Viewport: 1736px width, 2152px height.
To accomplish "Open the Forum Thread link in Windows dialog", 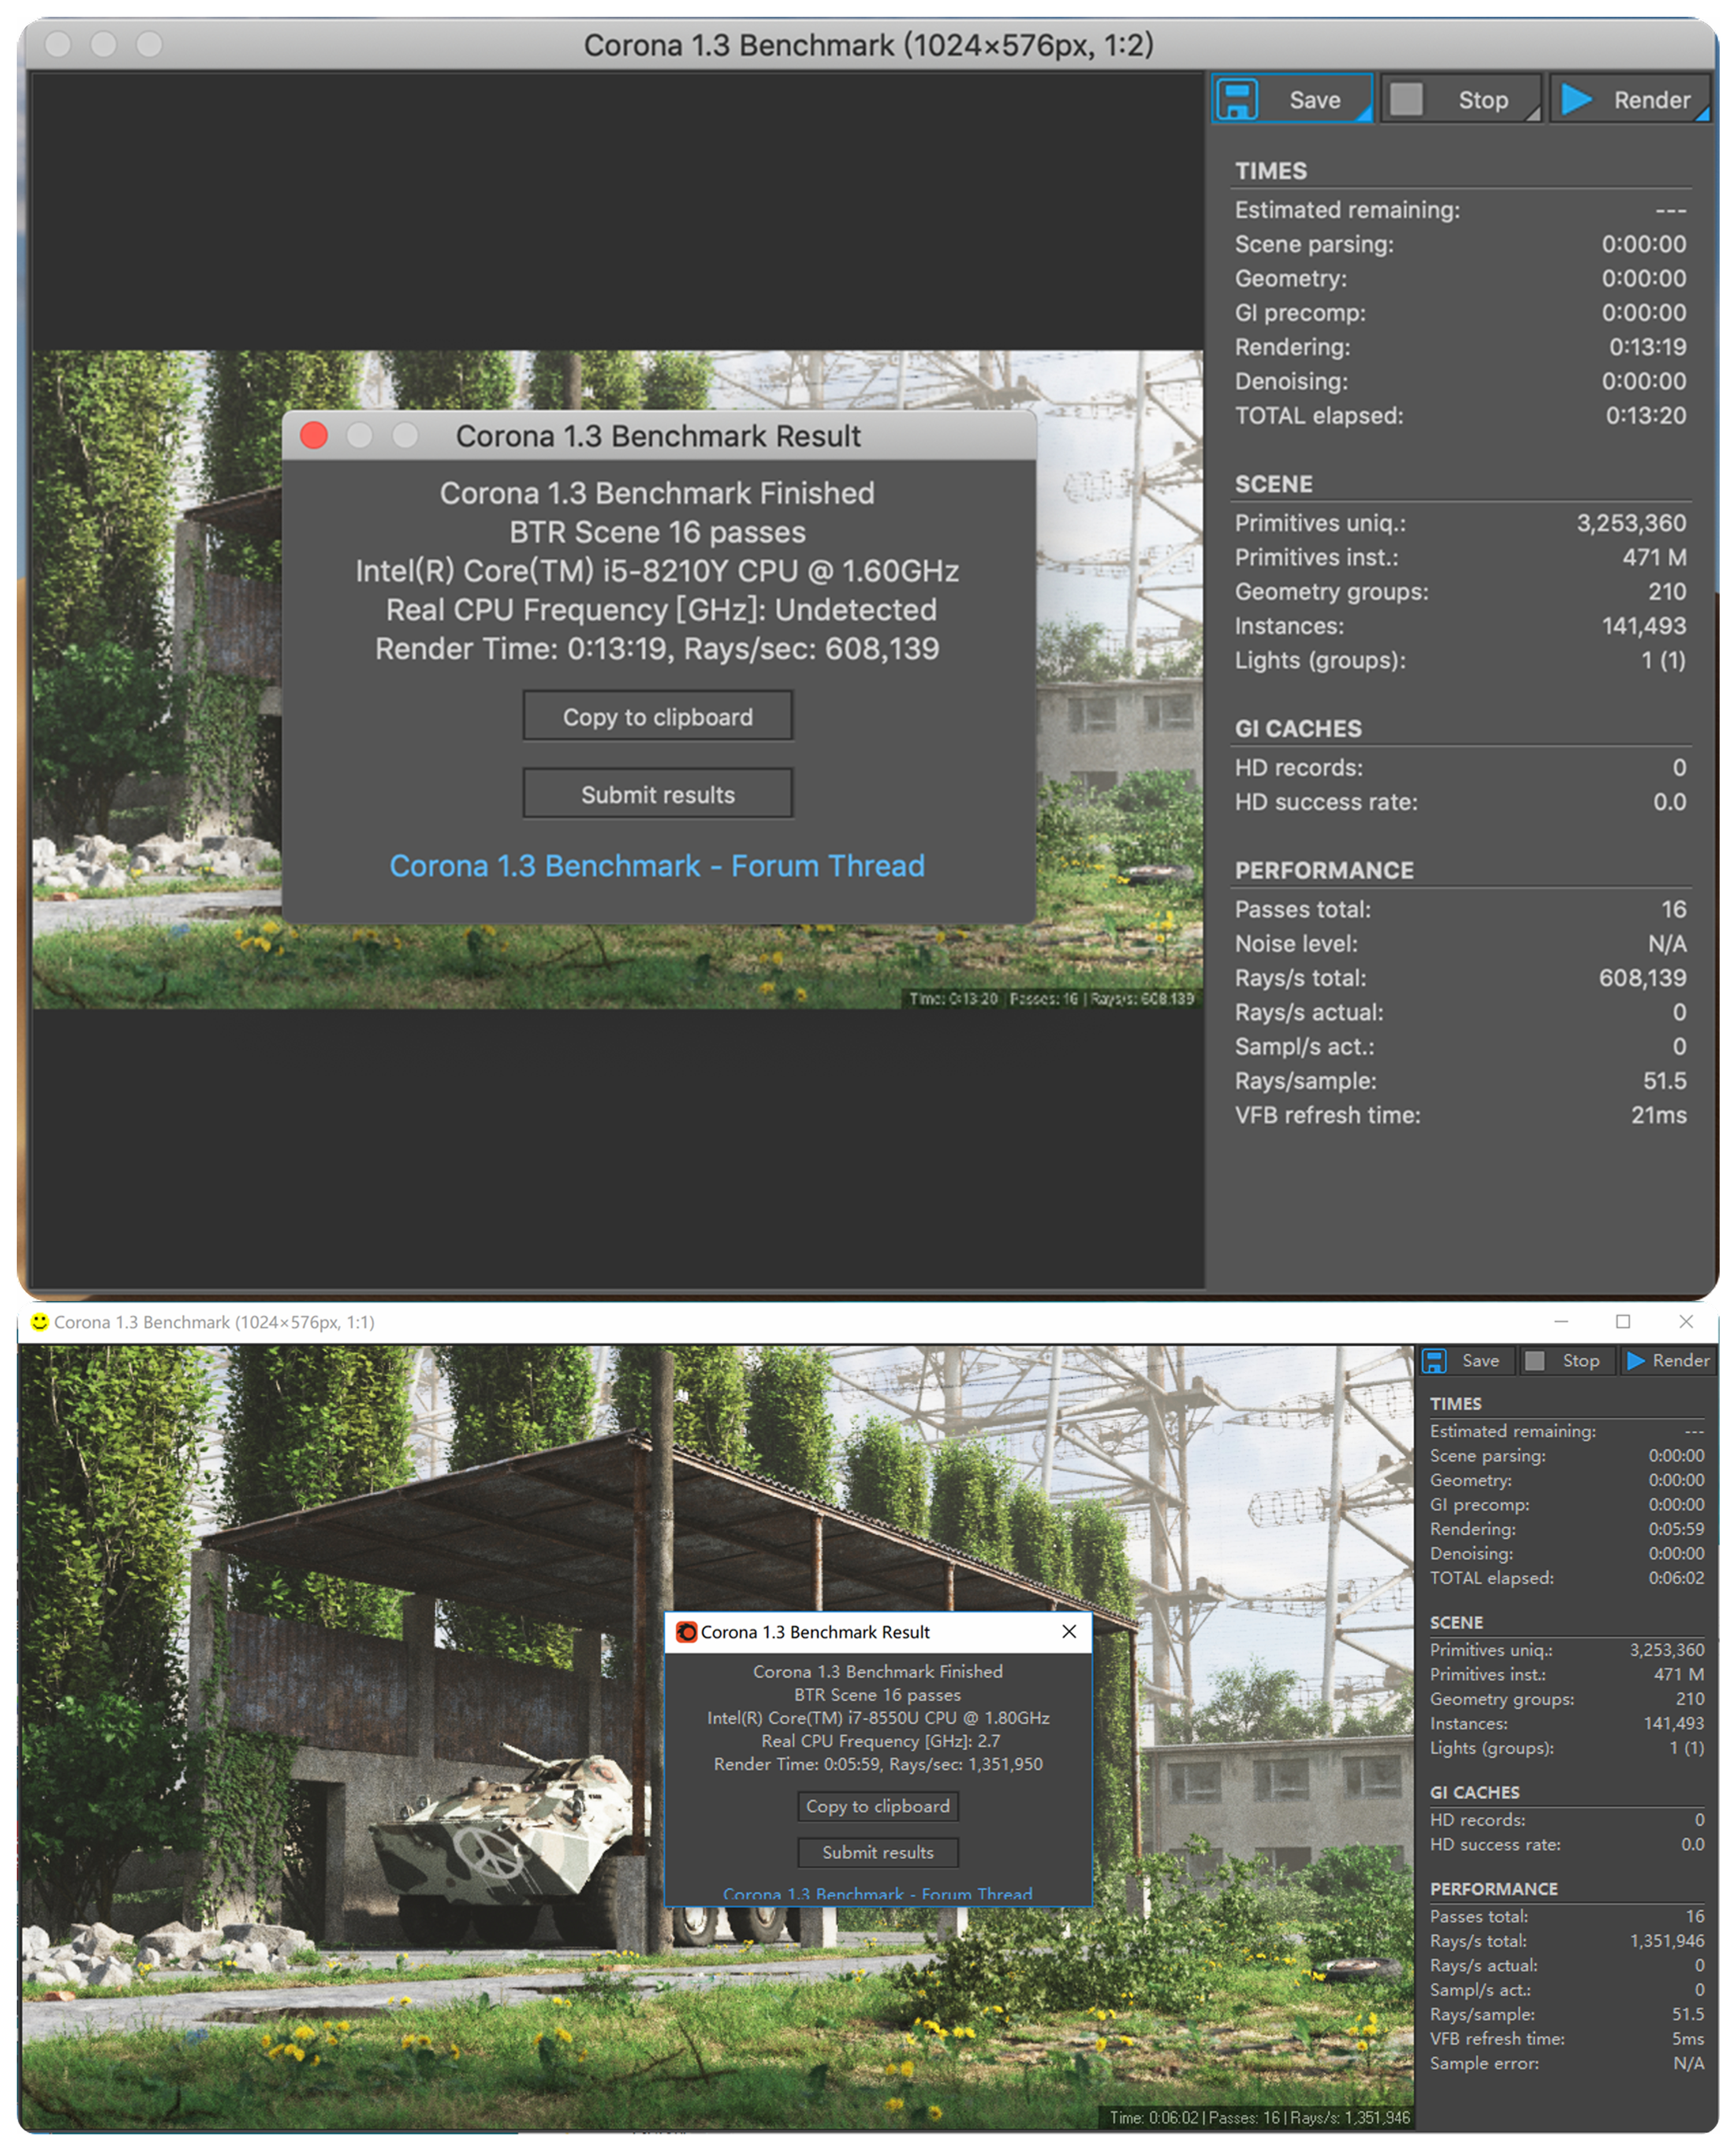I will pyautogui.click(x=877, y=1893).
